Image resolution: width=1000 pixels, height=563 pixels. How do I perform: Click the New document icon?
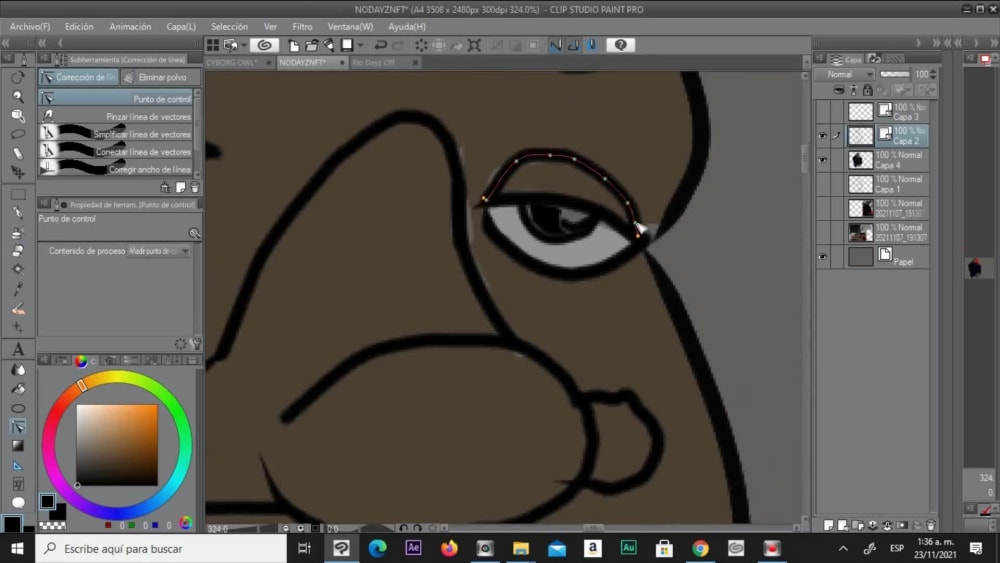[x=294, y=45]
